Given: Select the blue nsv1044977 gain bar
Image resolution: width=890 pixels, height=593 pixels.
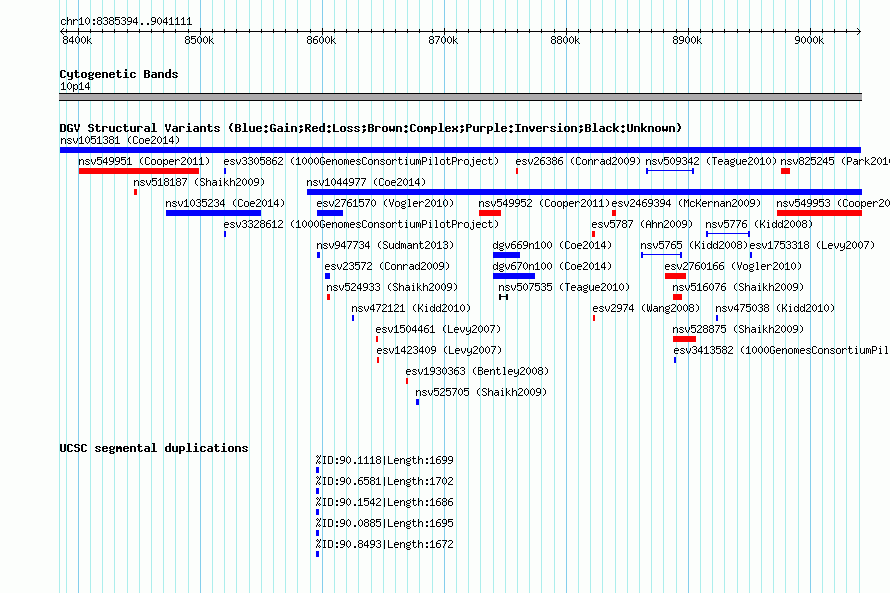Looking at the screenshot, I should click(x=584, y=192).
